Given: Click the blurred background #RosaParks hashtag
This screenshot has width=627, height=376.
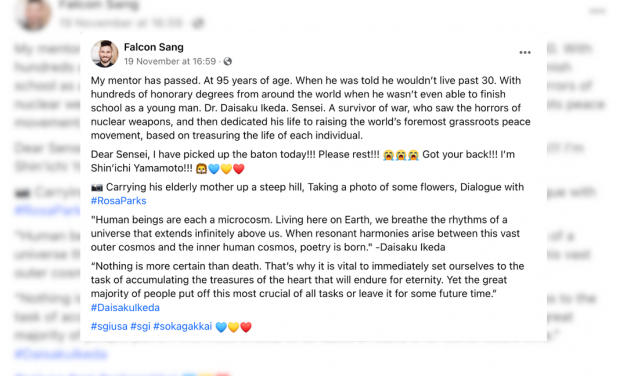Looking at the screenshot, I should [47, 210].
